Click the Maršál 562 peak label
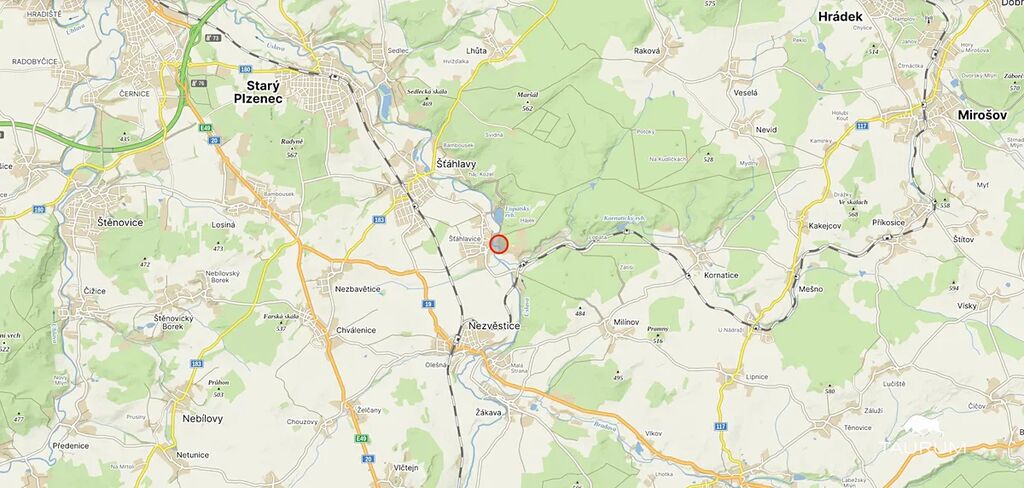 527,101
